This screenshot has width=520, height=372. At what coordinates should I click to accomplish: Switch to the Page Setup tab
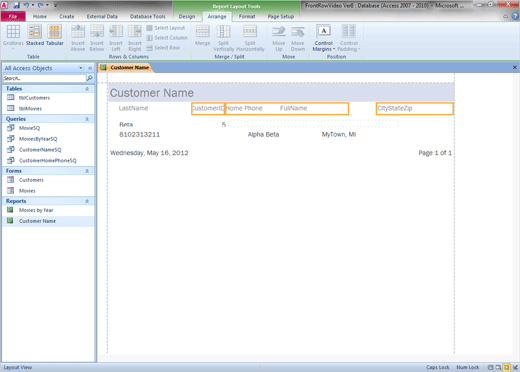(x=281, y=16)
